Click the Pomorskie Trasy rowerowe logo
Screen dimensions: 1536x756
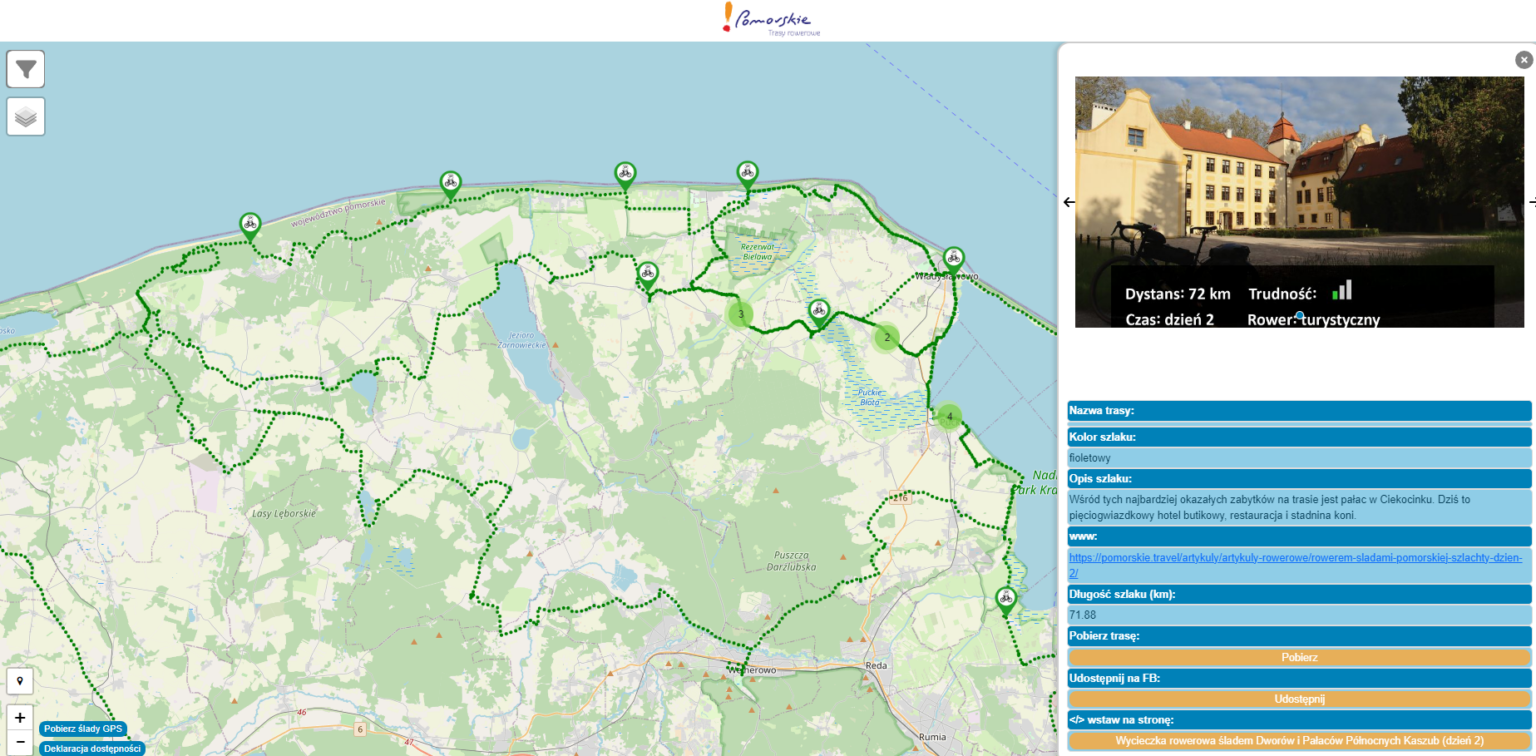[x=768, y=19]
